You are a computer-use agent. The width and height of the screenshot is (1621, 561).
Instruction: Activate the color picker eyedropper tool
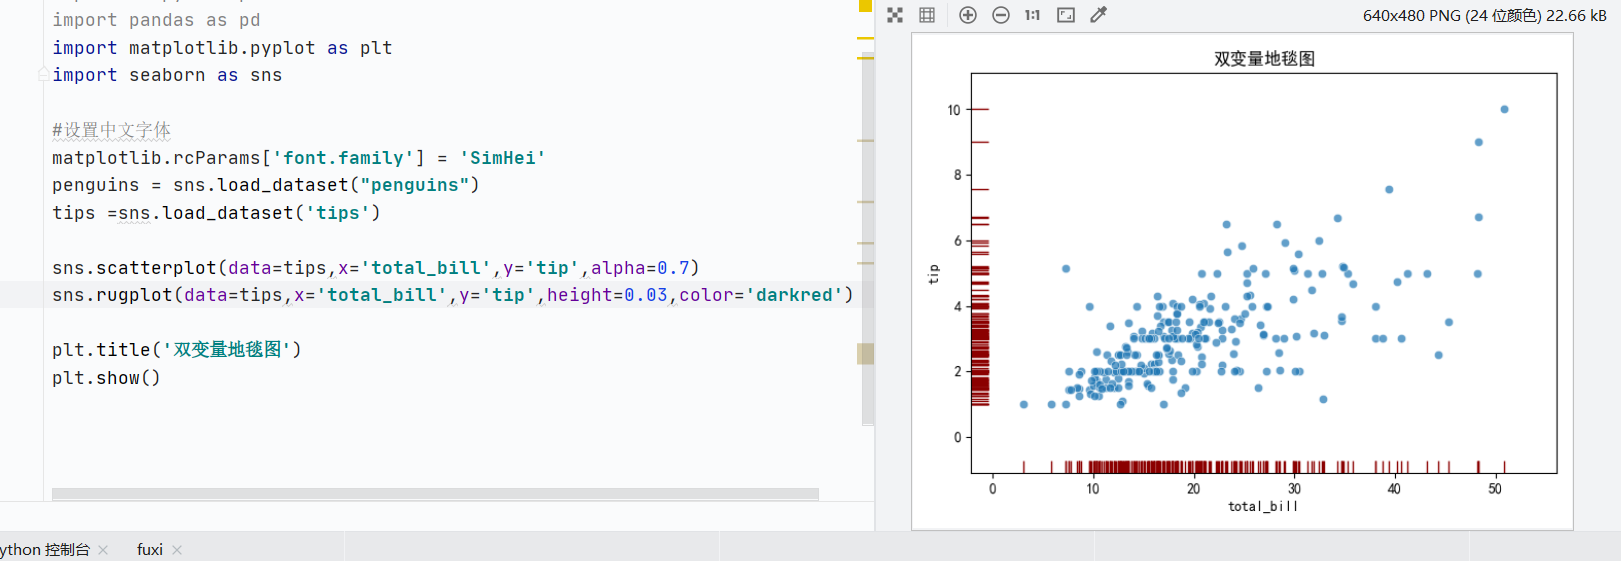1098,15
